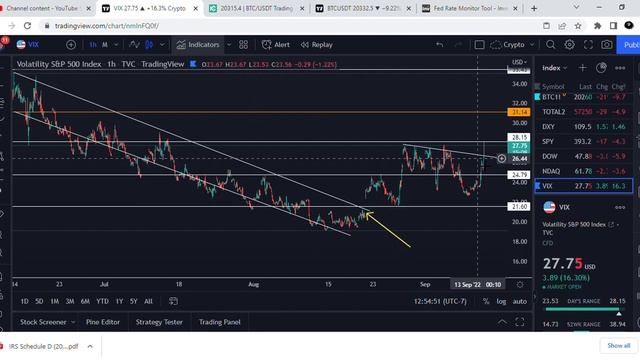
Task: Open the indicator templates grid icon
Action: coord(243,45)
